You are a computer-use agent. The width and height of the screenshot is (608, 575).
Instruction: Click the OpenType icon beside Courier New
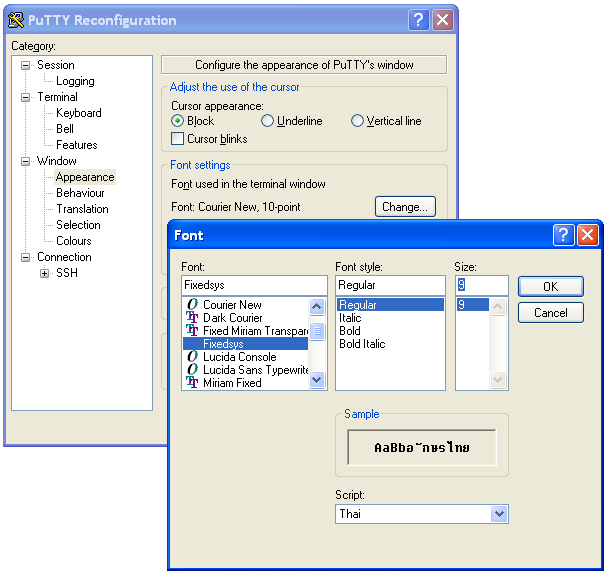[x=192, y=304]
